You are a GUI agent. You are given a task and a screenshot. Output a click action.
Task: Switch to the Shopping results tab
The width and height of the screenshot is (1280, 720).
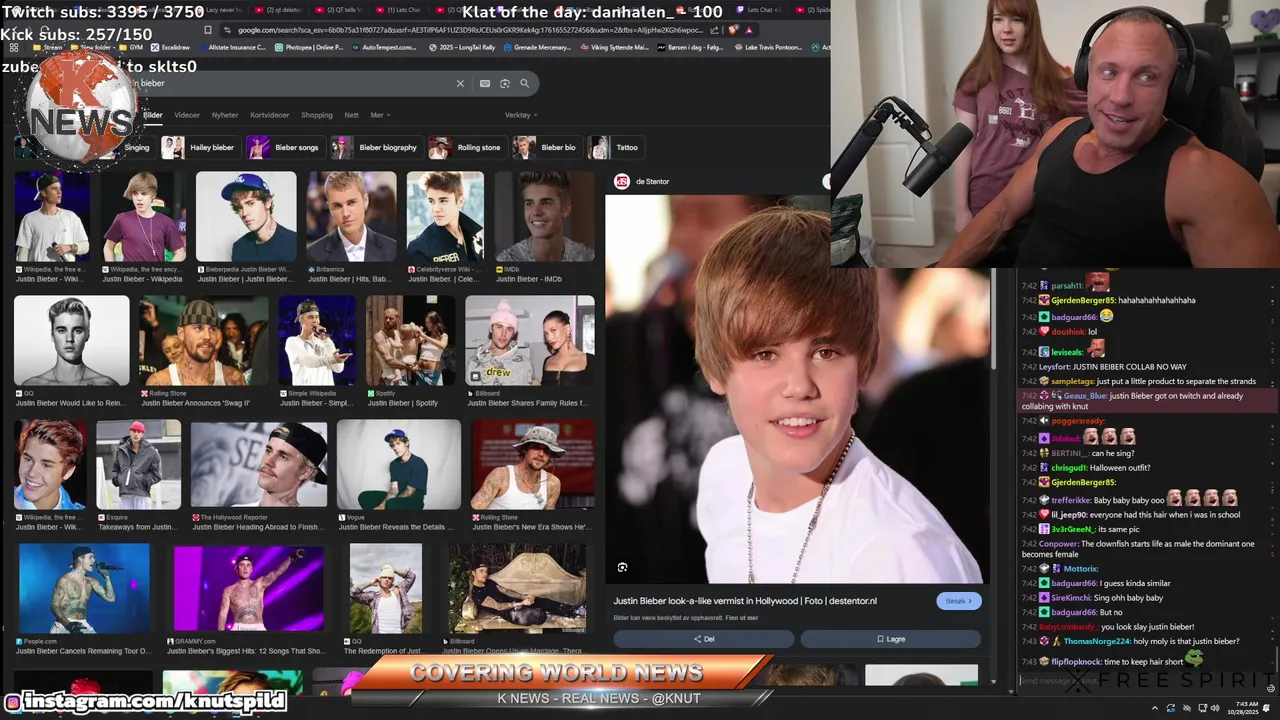(317, 115)
